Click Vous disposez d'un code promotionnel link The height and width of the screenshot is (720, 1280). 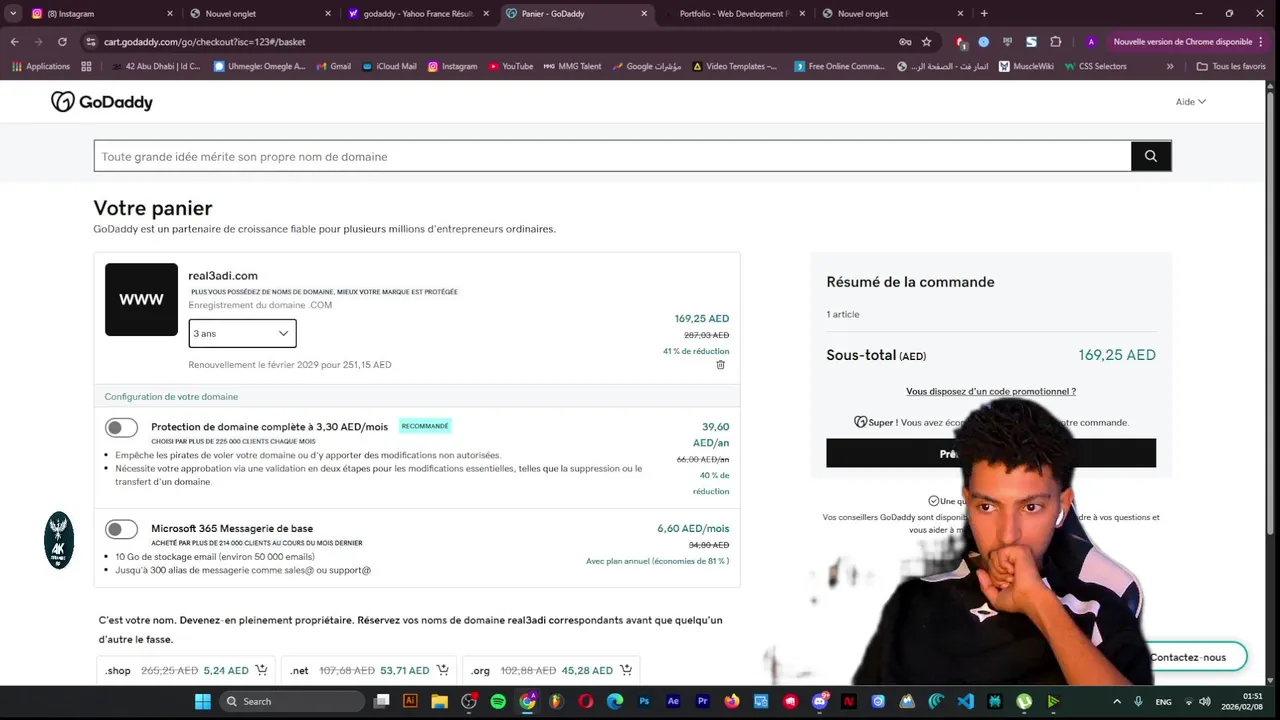(991, 392)
